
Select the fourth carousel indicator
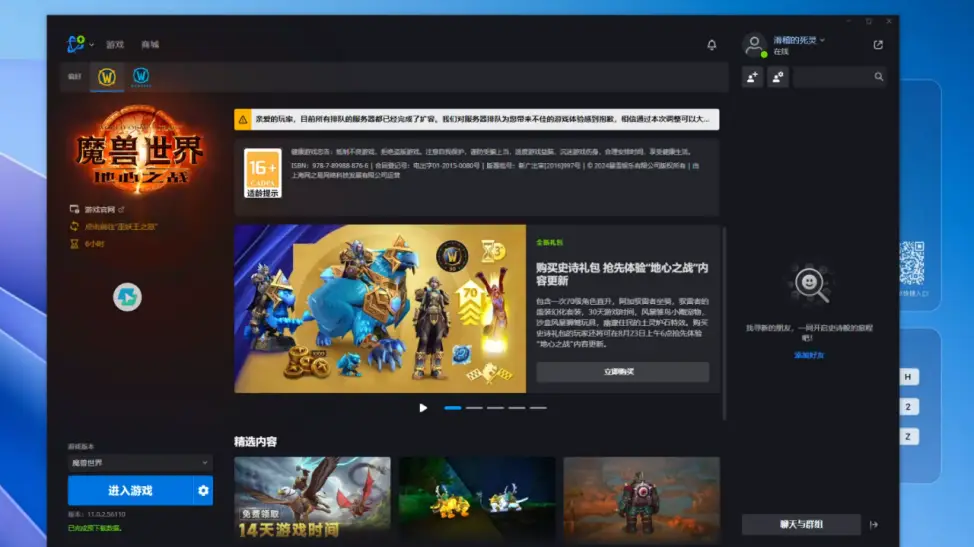(x=517, y=408)
